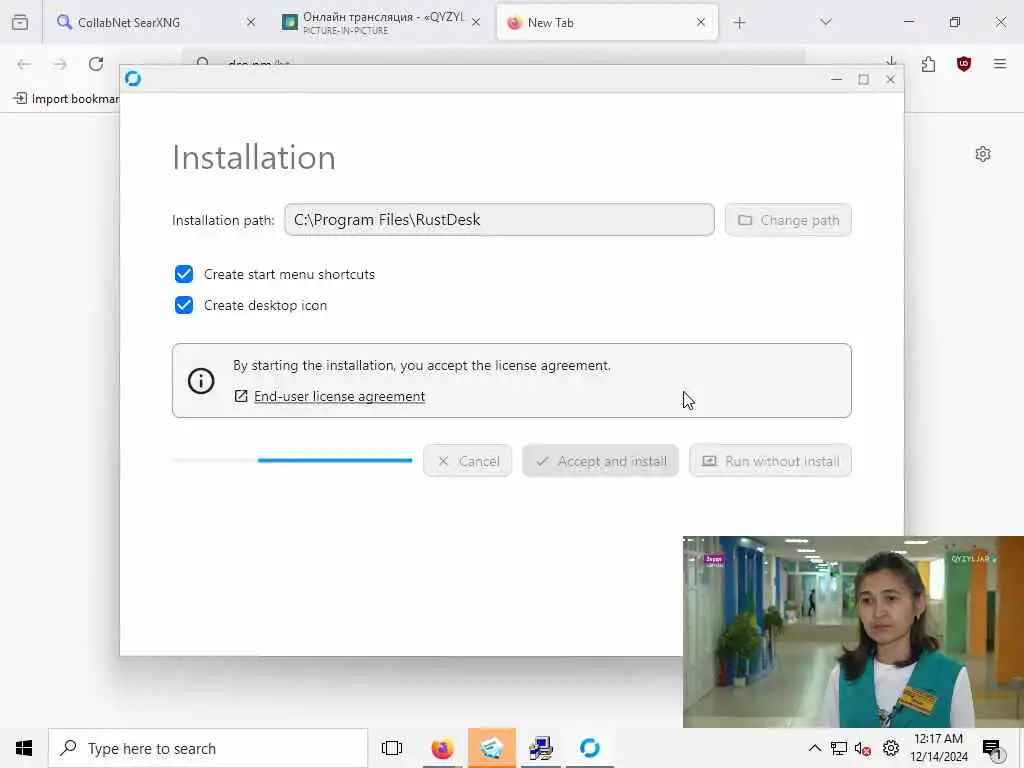Image resolution: width=1024 pixels, height=768 pixels.
Task: Open Firefox hamburger application menu
Action: (x=1000, y=64)
